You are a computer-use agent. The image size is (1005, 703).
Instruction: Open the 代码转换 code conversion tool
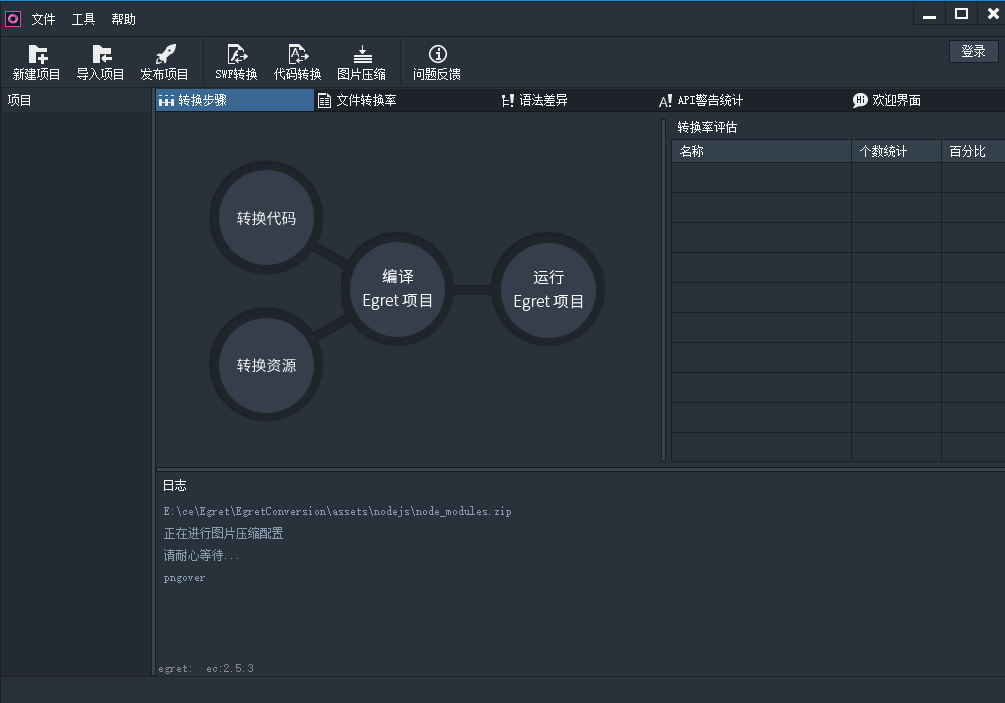(297, 63)
